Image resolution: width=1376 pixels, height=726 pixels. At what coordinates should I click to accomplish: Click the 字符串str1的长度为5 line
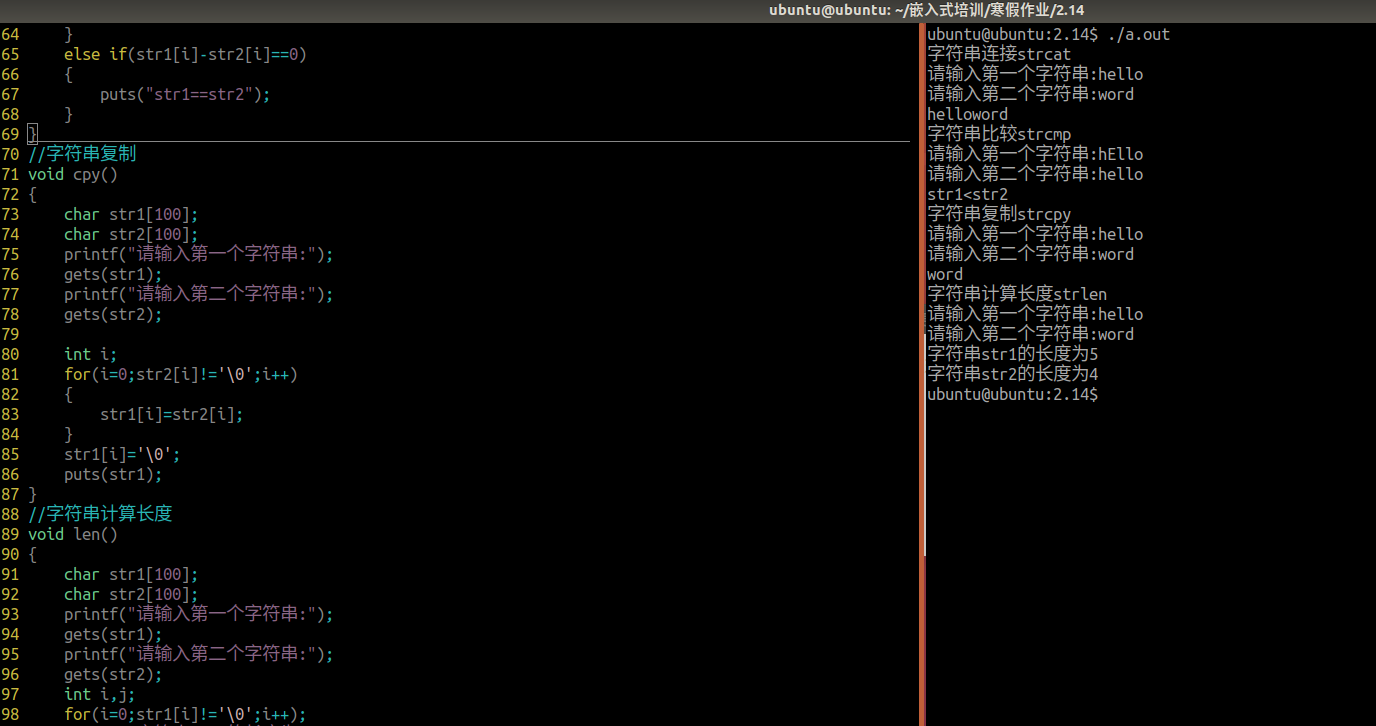[1012, 354]
